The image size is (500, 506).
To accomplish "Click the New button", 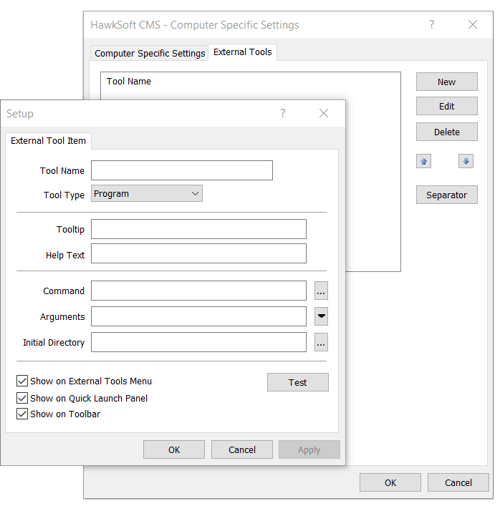I will click(x=447, y=82).
